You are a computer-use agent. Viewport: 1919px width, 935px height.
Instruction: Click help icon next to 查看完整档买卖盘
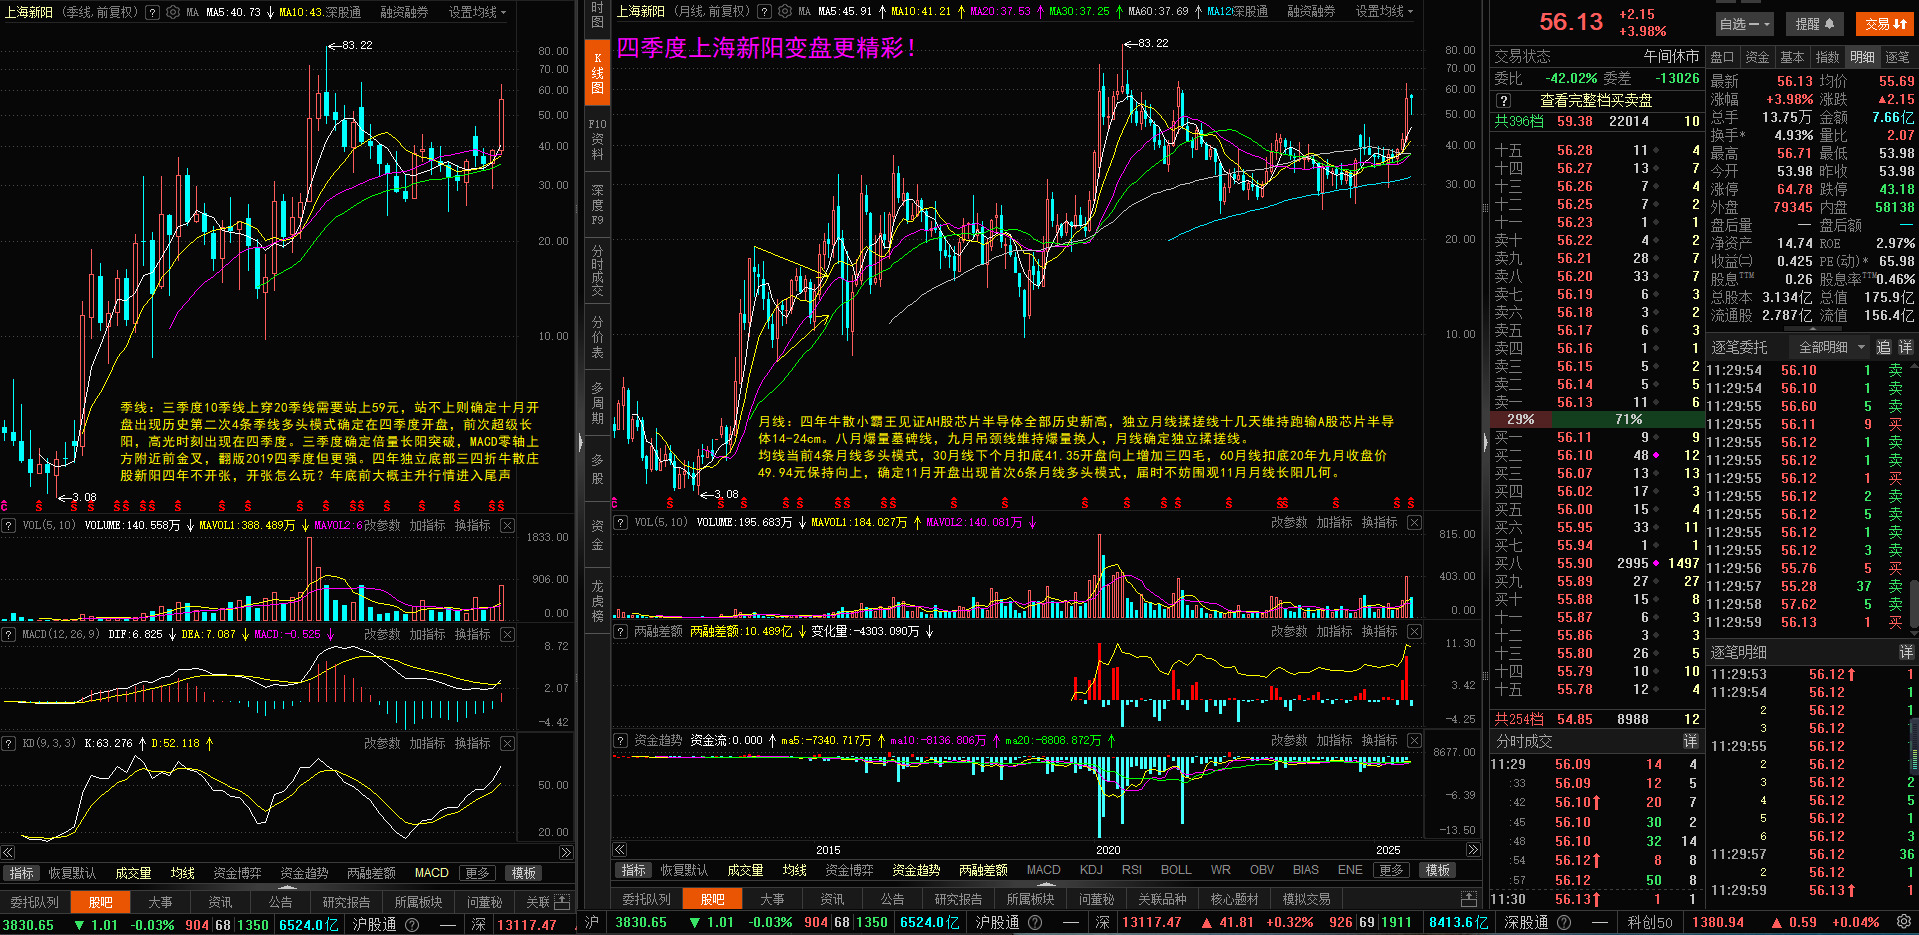coord(1503,100)
